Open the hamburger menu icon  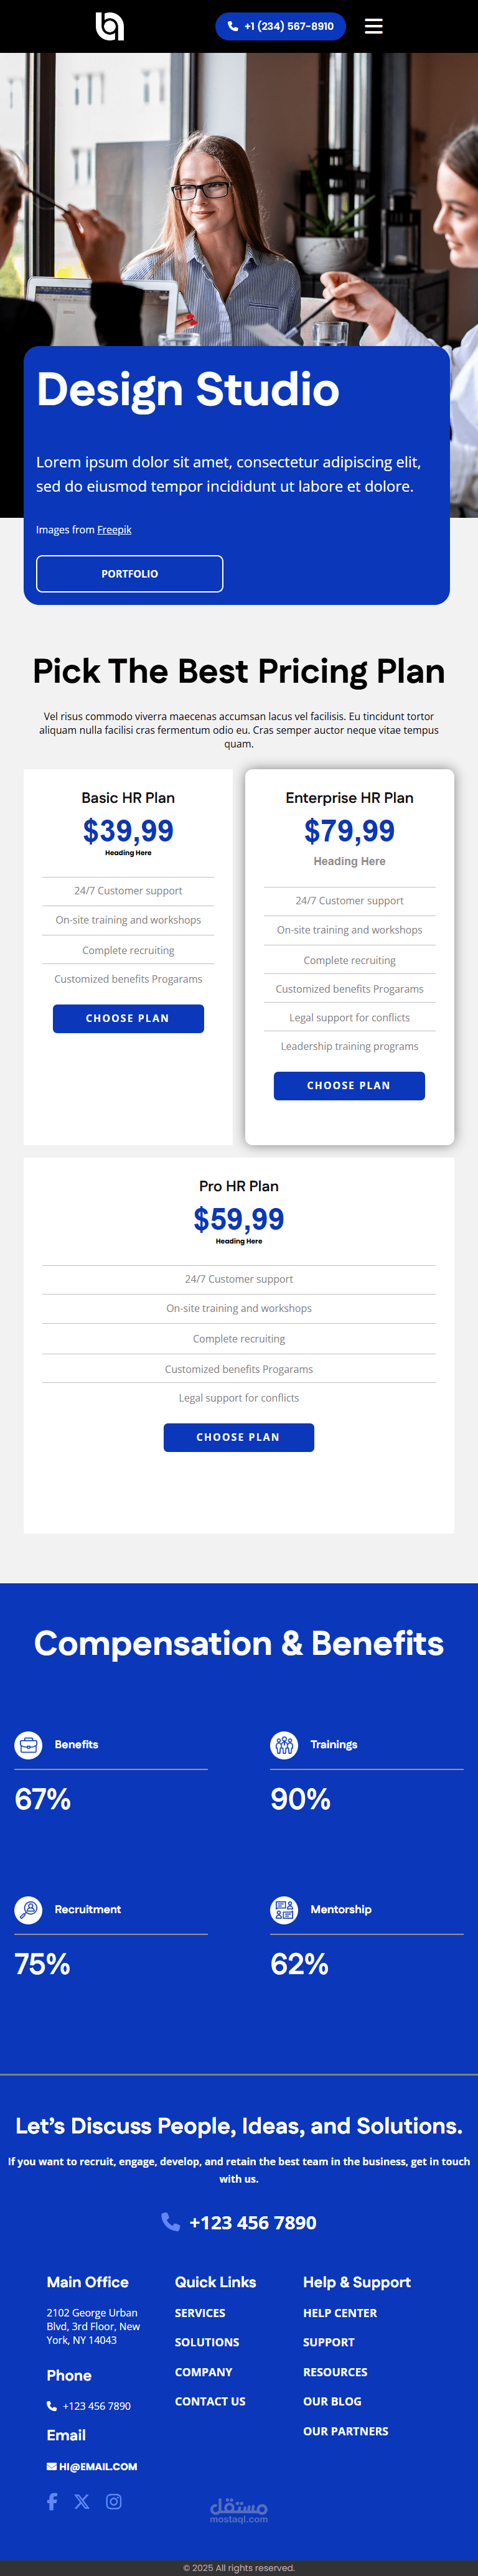373,26
